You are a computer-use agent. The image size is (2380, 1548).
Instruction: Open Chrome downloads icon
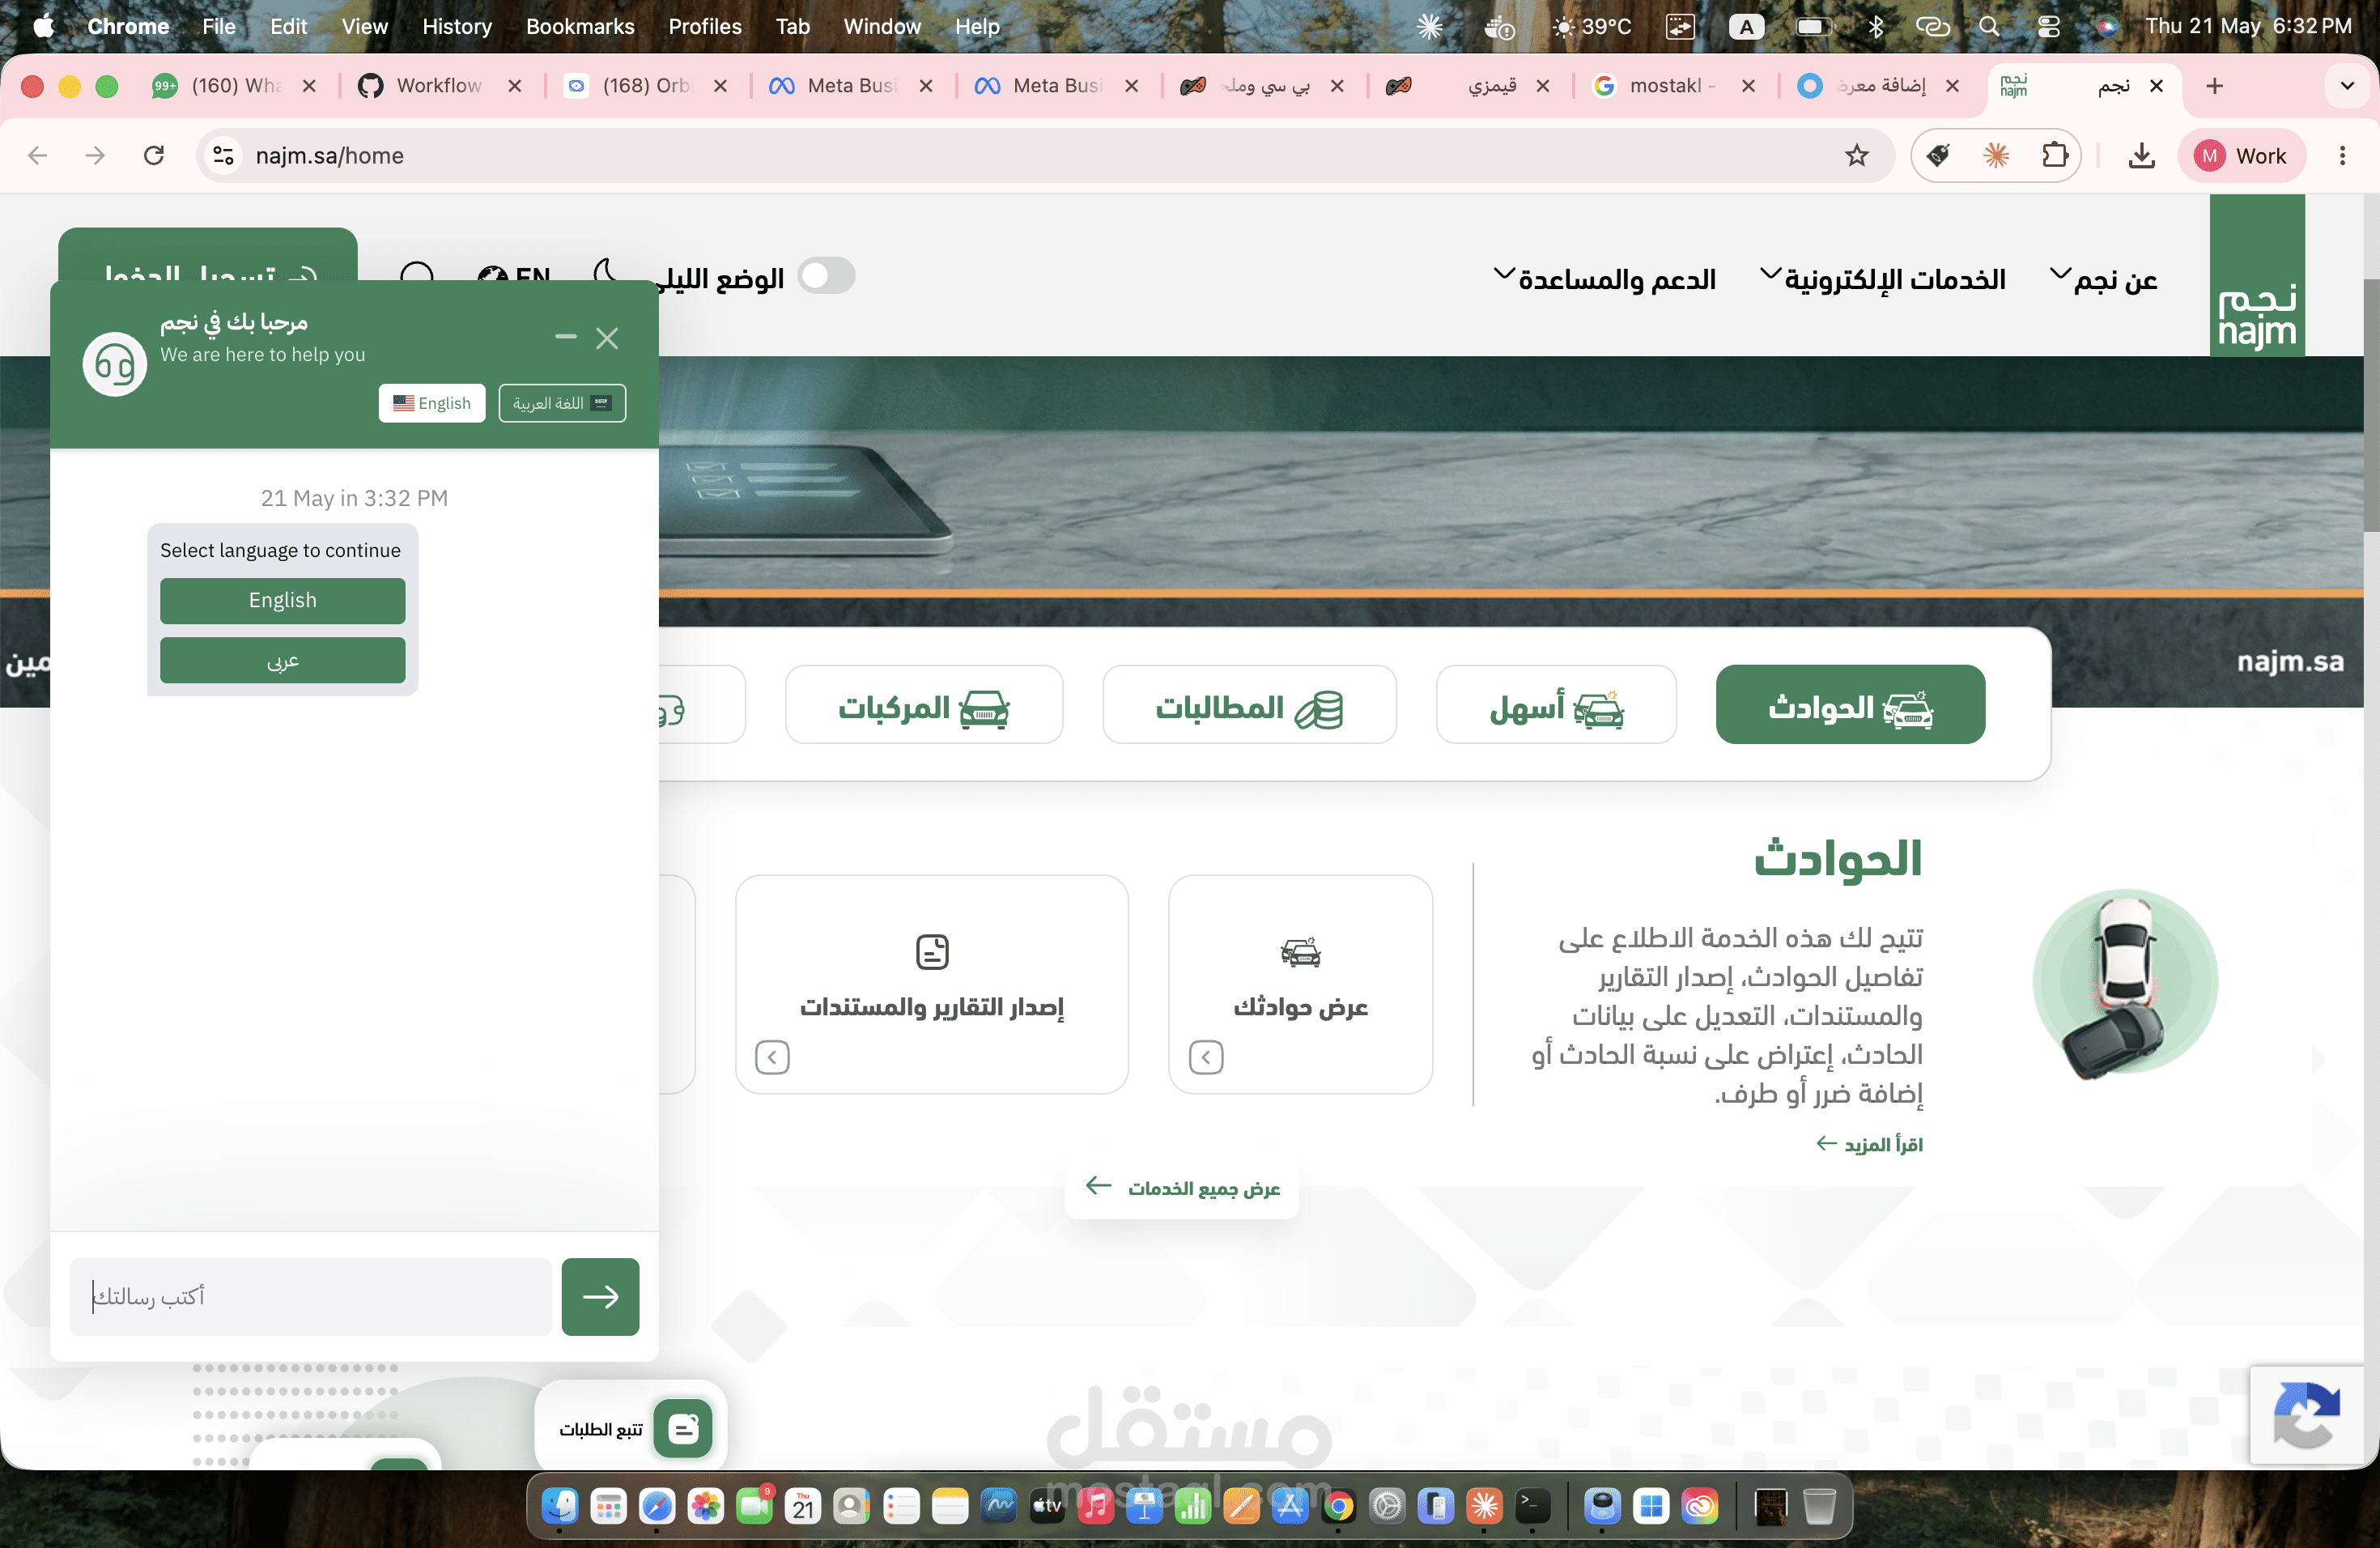[2141, 155]
